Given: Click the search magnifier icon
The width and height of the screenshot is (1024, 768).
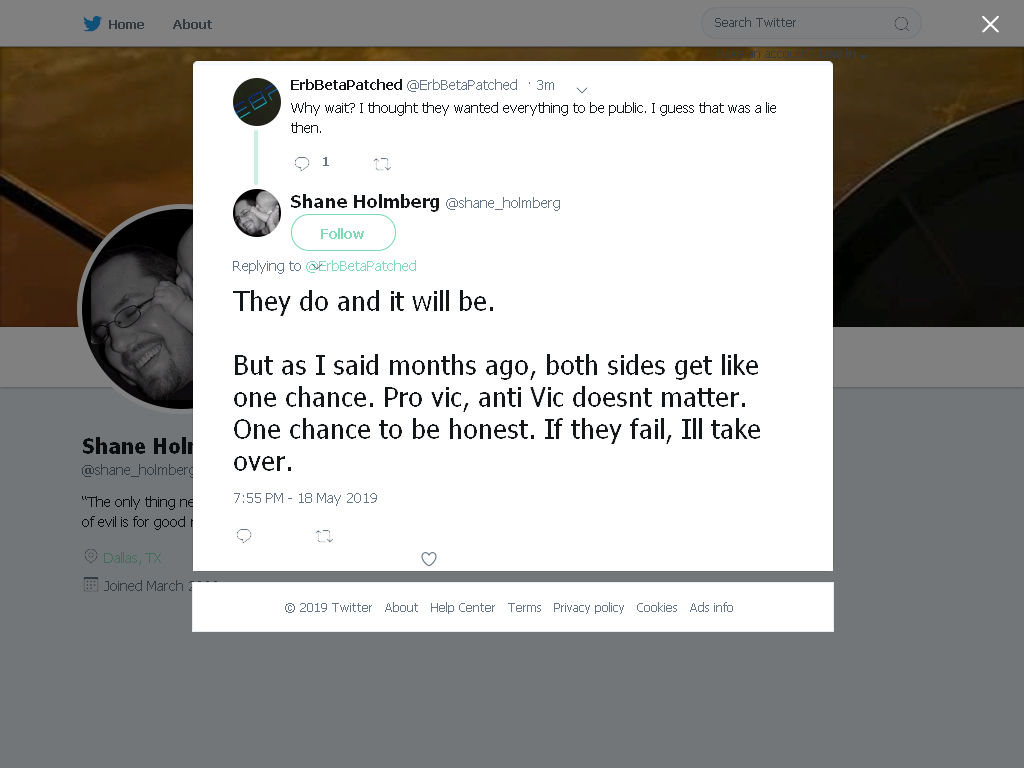Looking at the screenshot, I should coord(901,24).
